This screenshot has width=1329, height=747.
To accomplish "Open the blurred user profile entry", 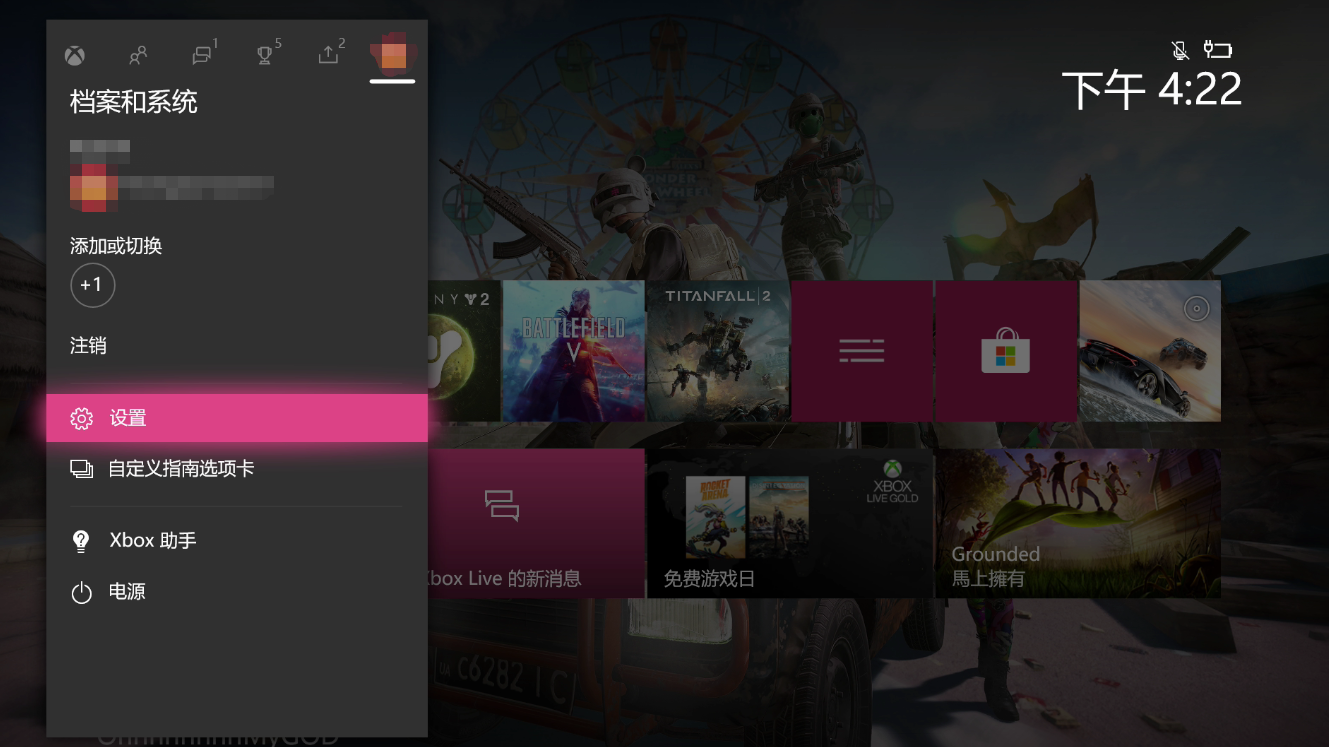I will (172, 178).
